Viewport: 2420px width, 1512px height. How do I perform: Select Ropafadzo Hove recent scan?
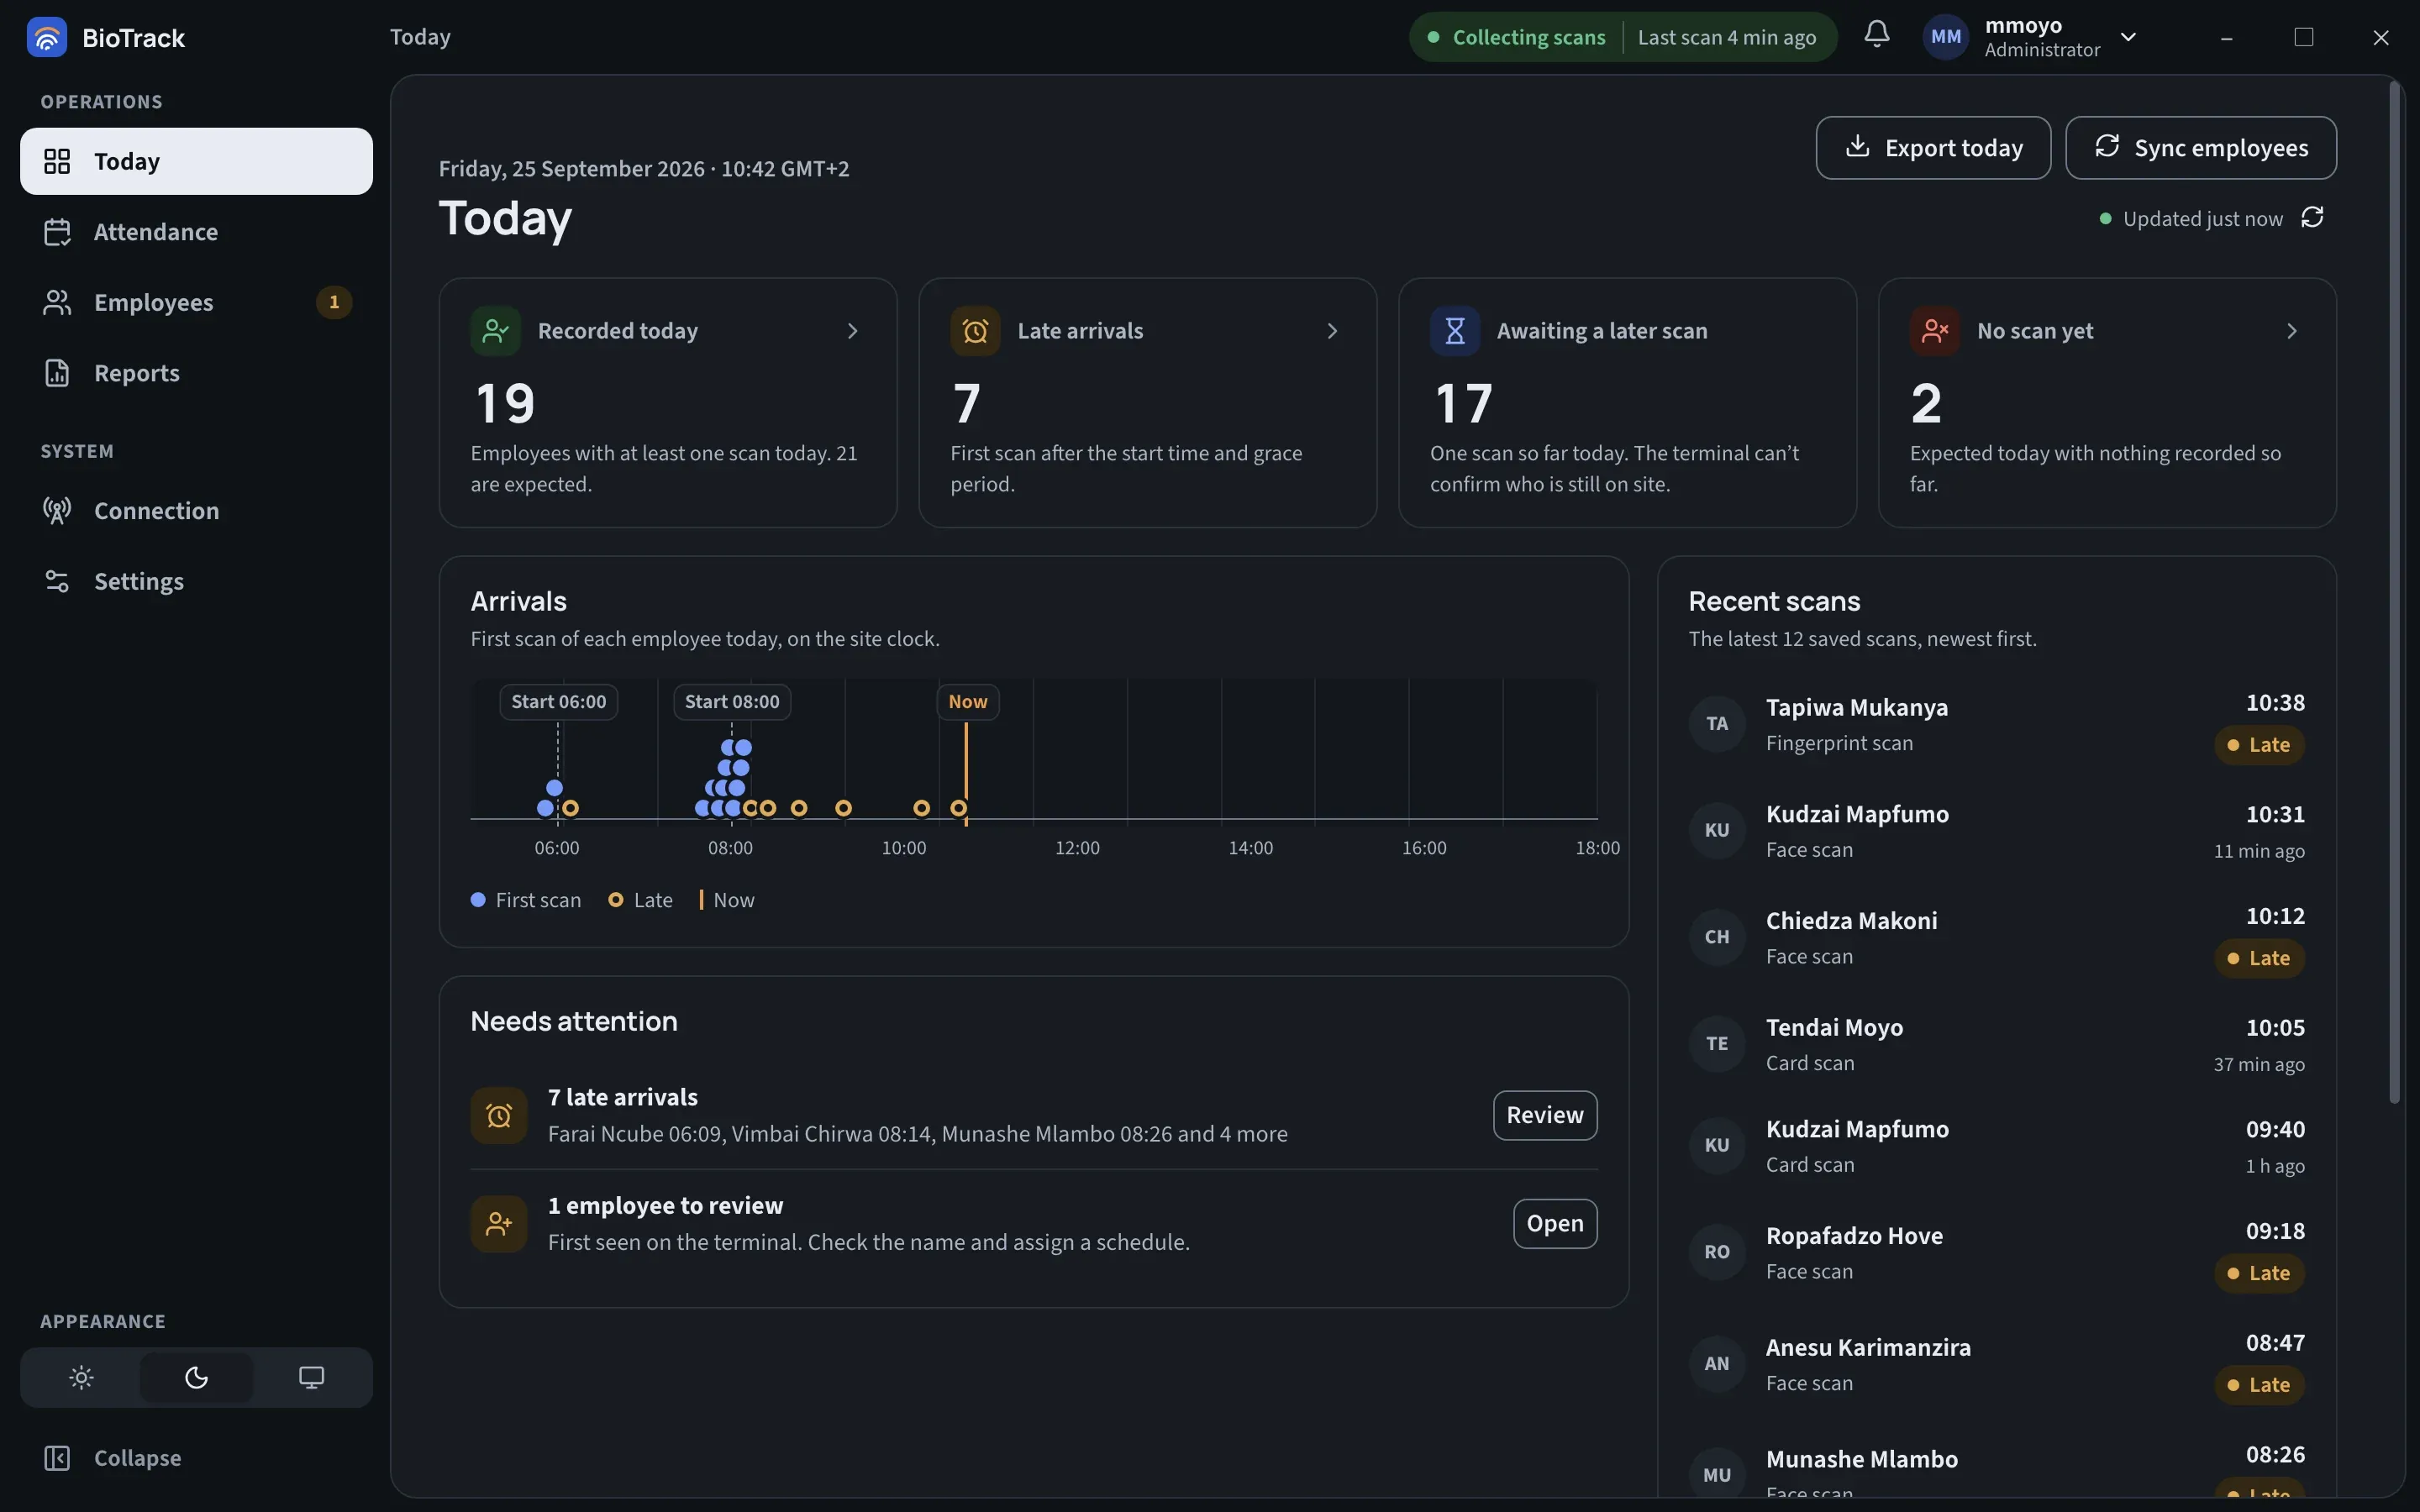point(1996,1252)
